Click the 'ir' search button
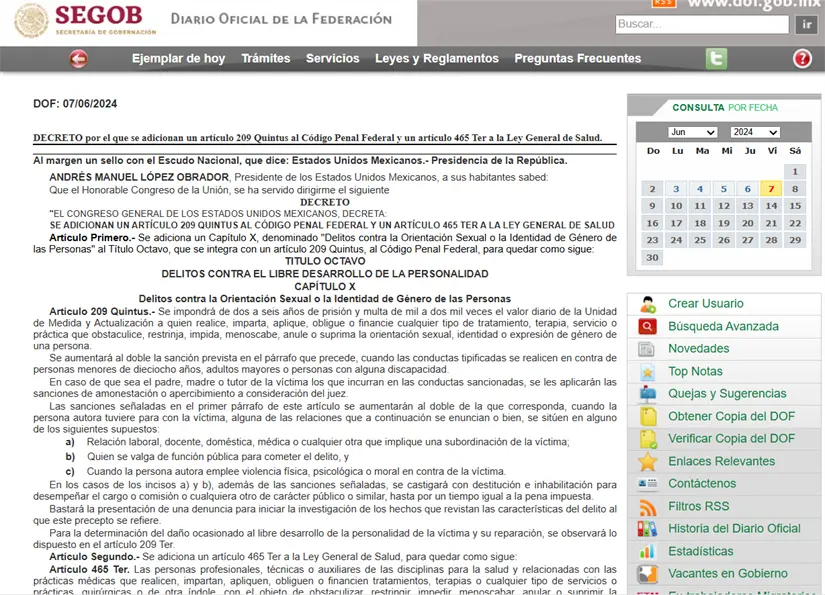The width and height of the screenshot is (825, 595). click(x=805, y=24)
